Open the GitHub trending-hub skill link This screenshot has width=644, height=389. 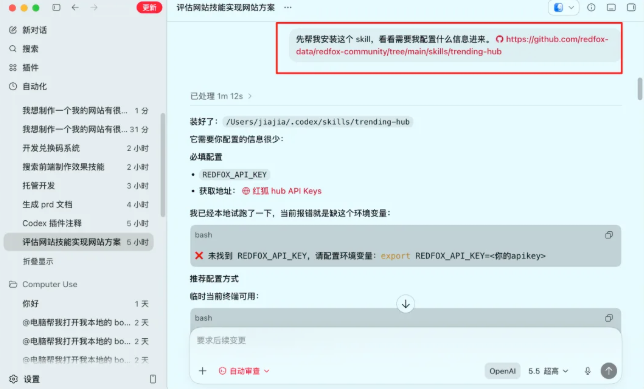coord(452,45)
